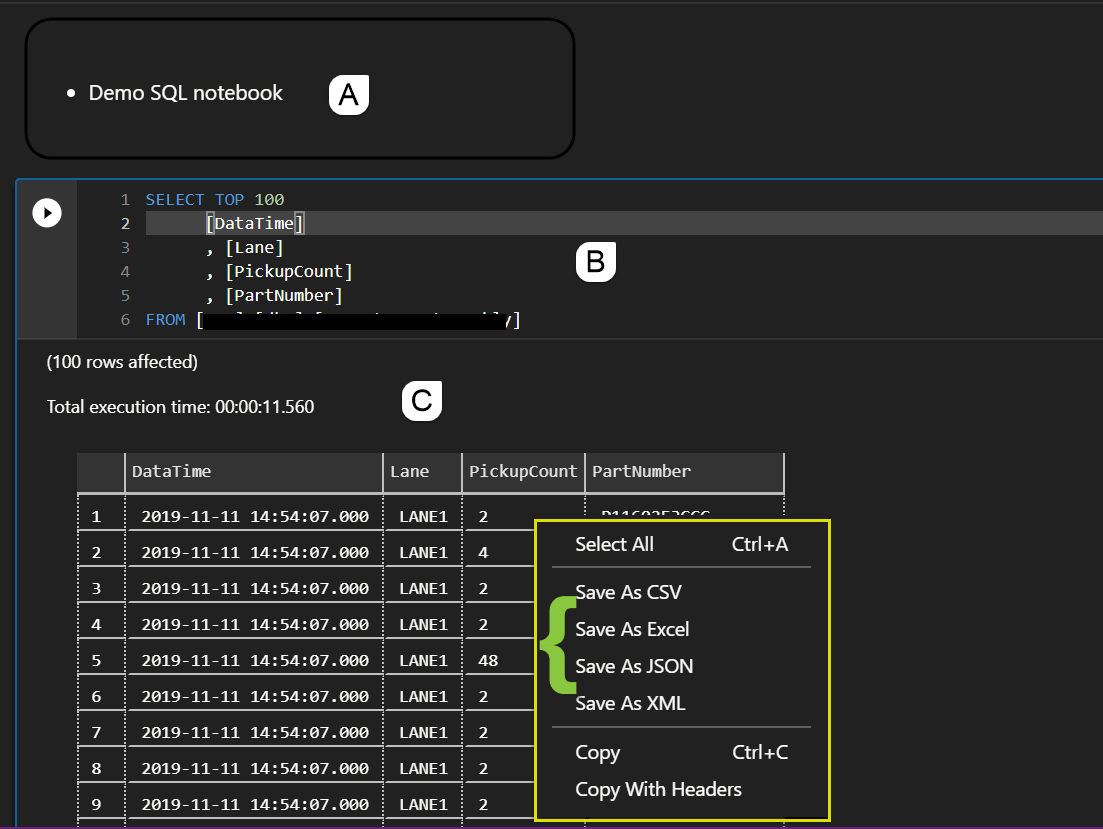The width and height of the screenshot is (1103, 829).
Task: Run the SQL query cell
Action: coord(47,212)
